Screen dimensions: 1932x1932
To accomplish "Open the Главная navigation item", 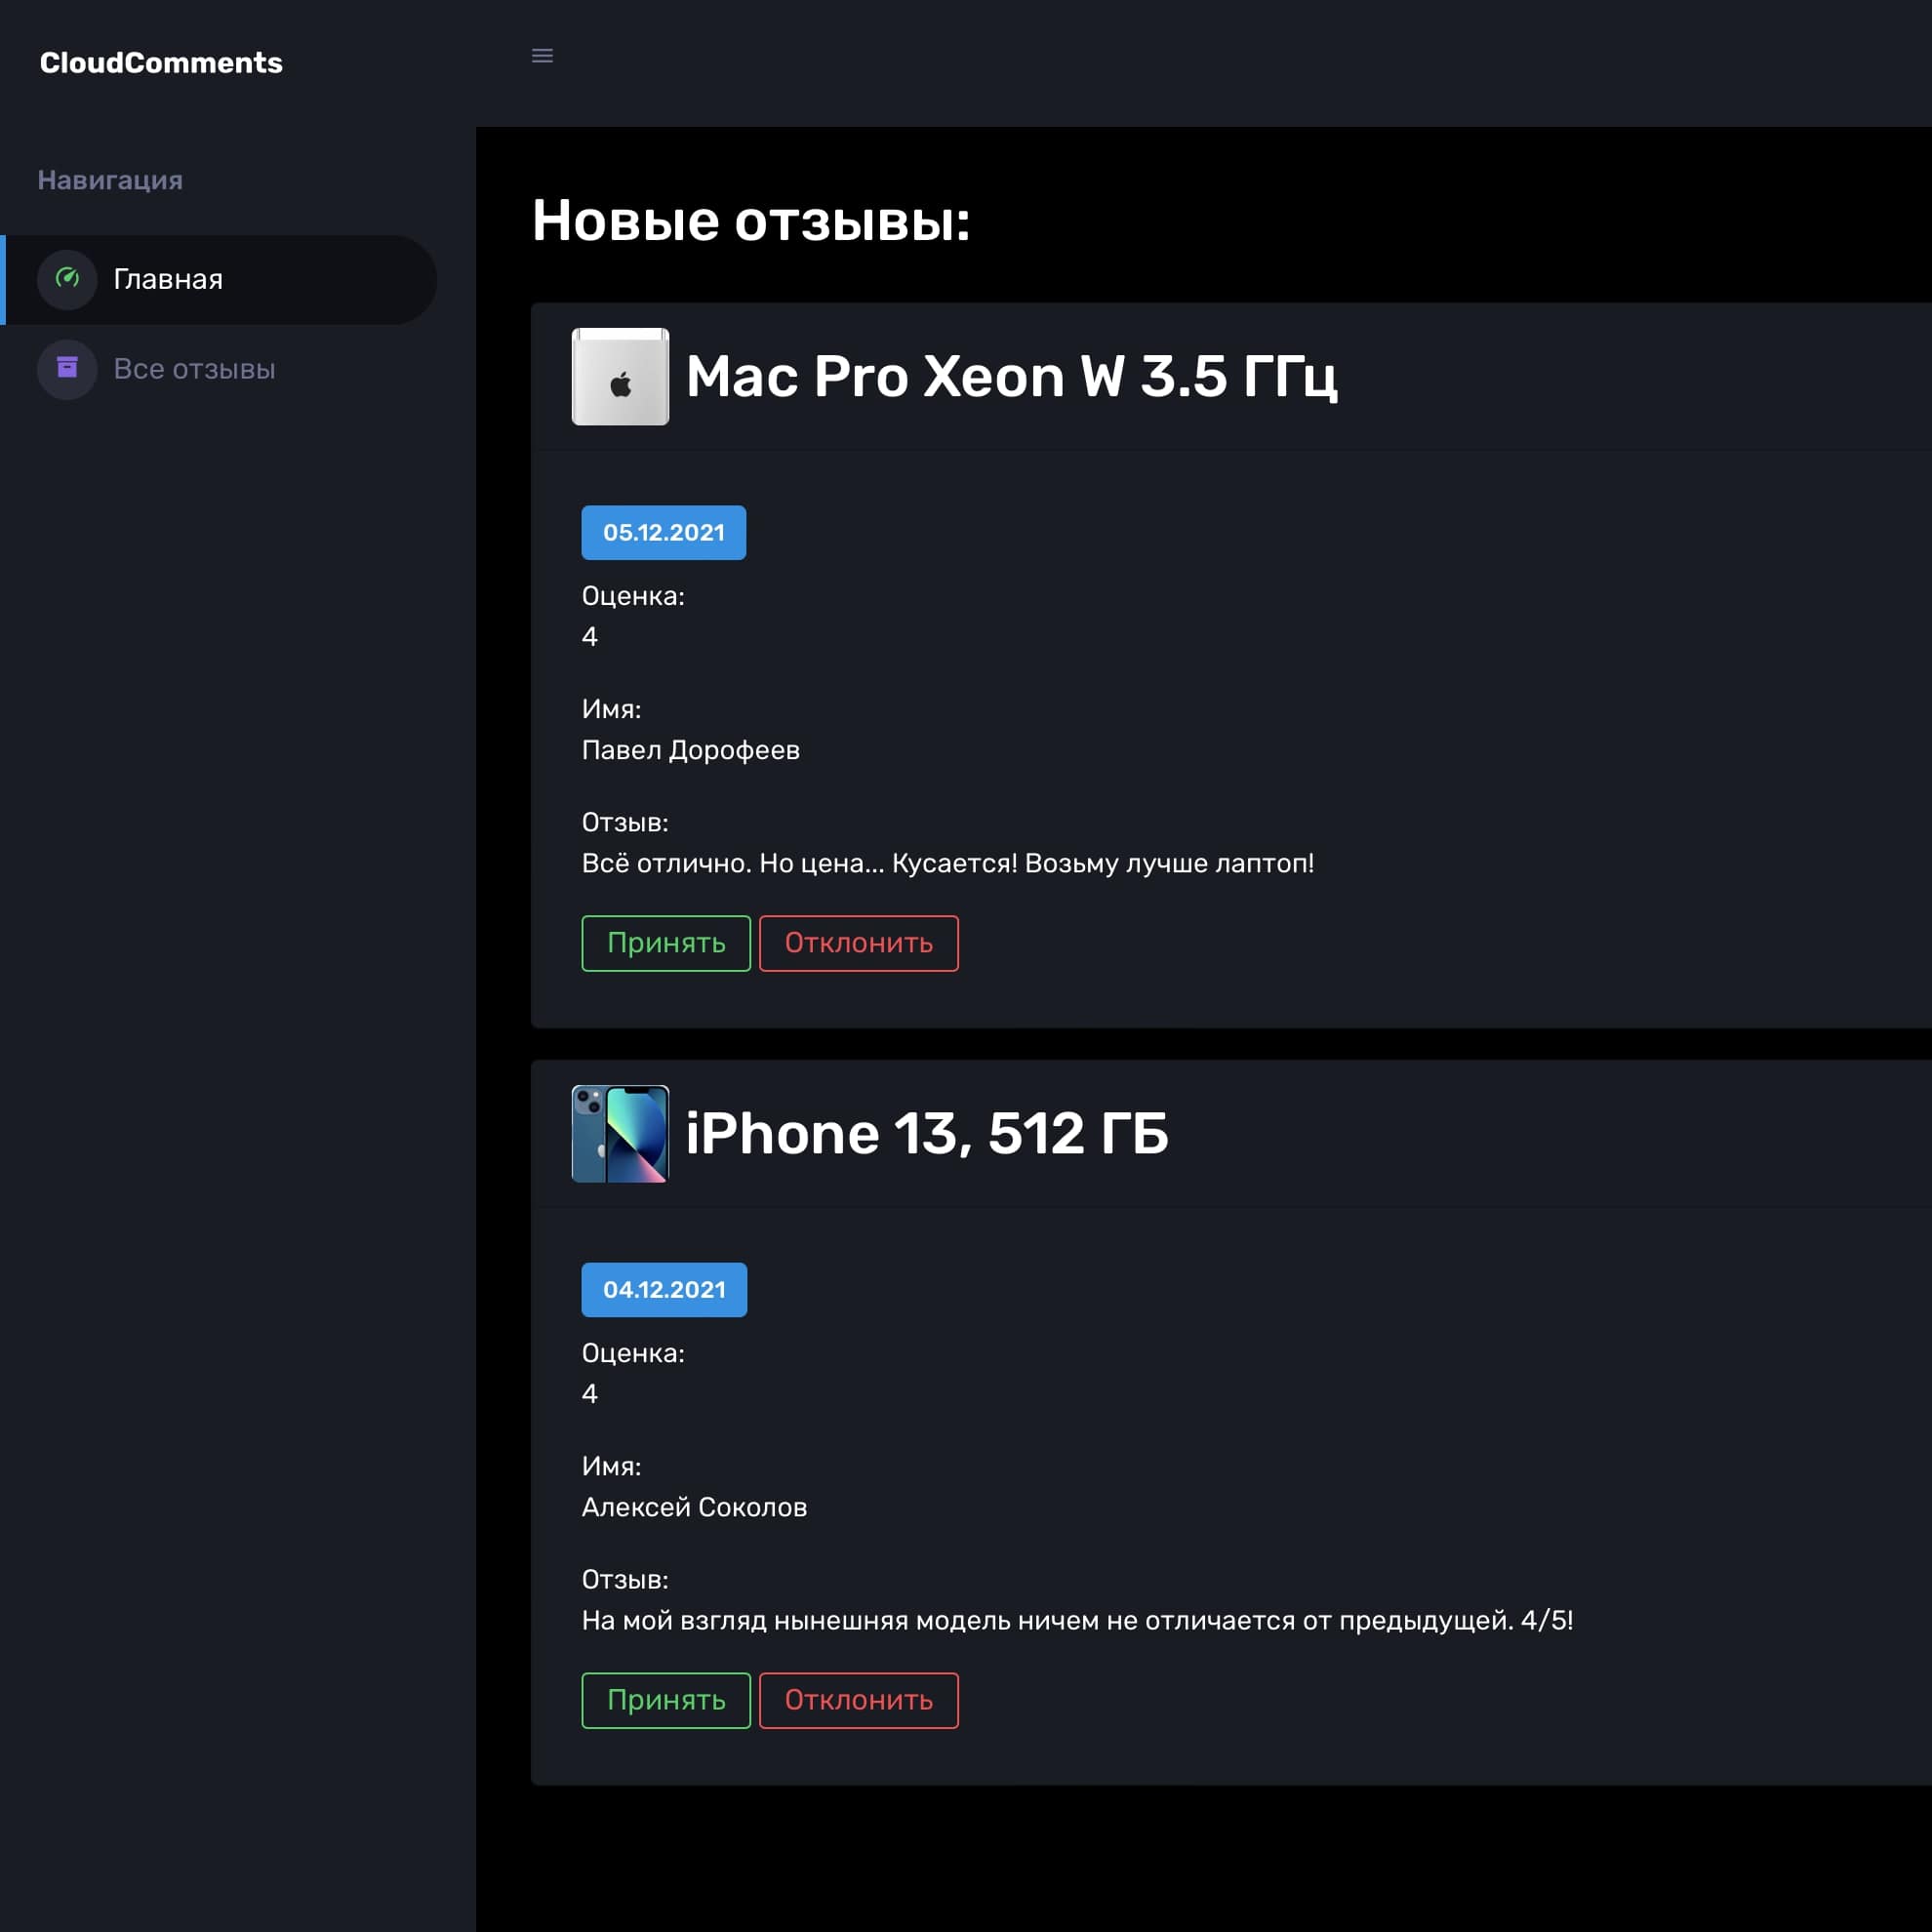I will (220, 279).
